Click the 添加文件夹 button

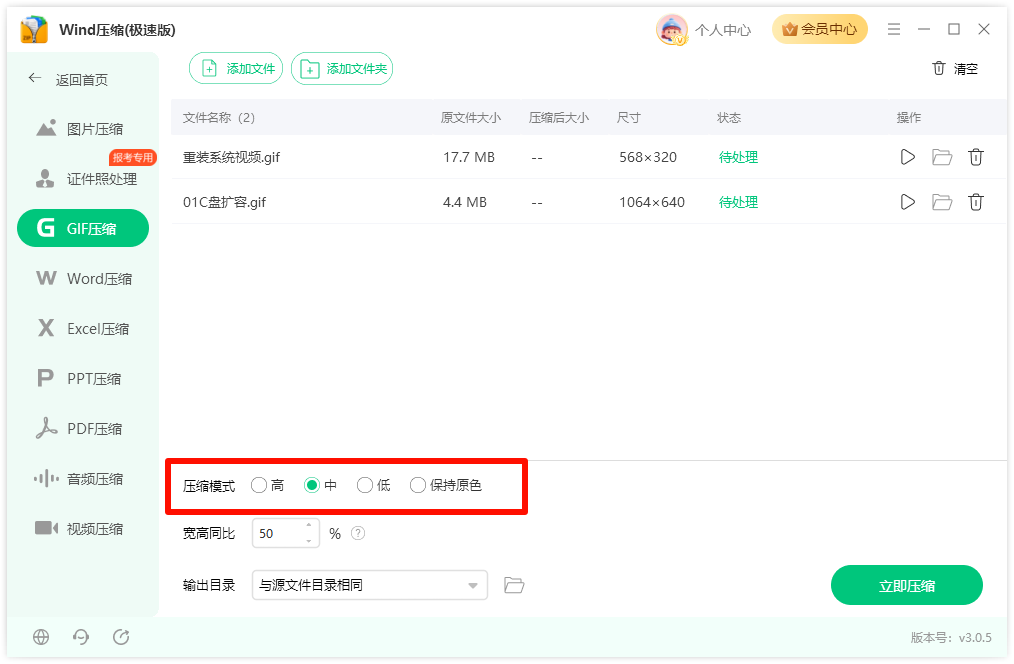point(342,69)
